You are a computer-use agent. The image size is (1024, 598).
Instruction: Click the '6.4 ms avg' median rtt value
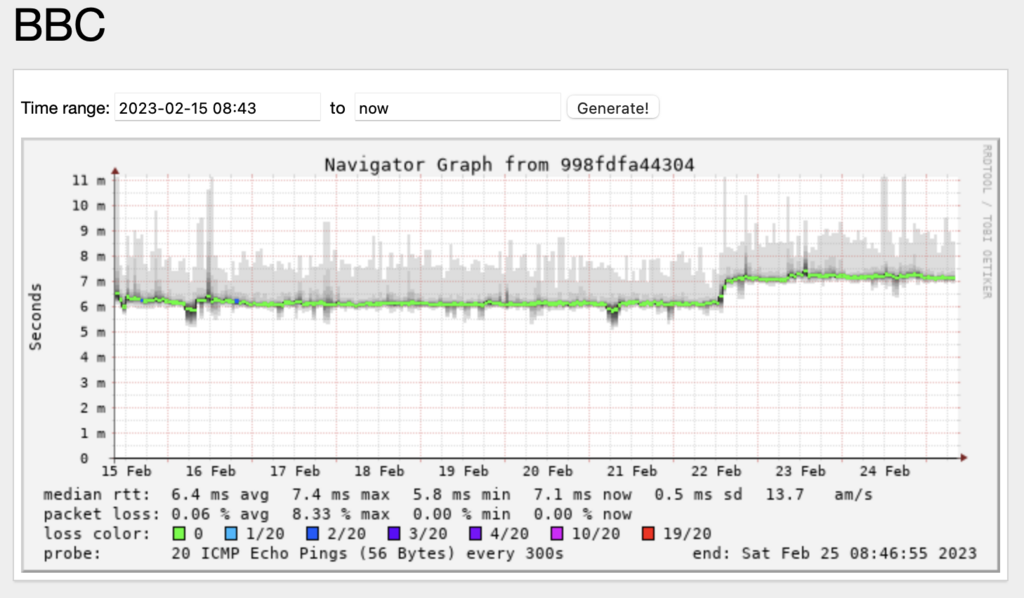click(x=220, y=494)
